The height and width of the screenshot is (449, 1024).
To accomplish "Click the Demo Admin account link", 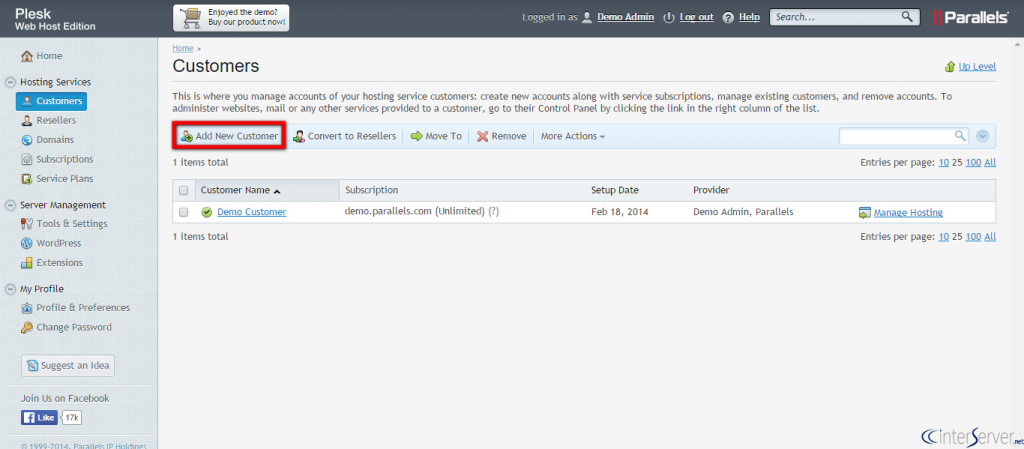I will [626, 18].
